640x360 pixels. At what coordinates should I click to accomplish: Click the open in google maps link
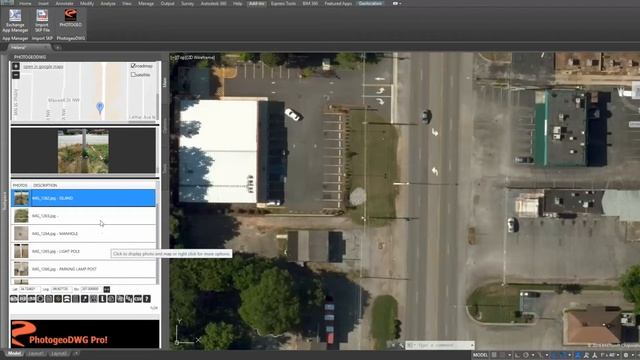[43, 67]
